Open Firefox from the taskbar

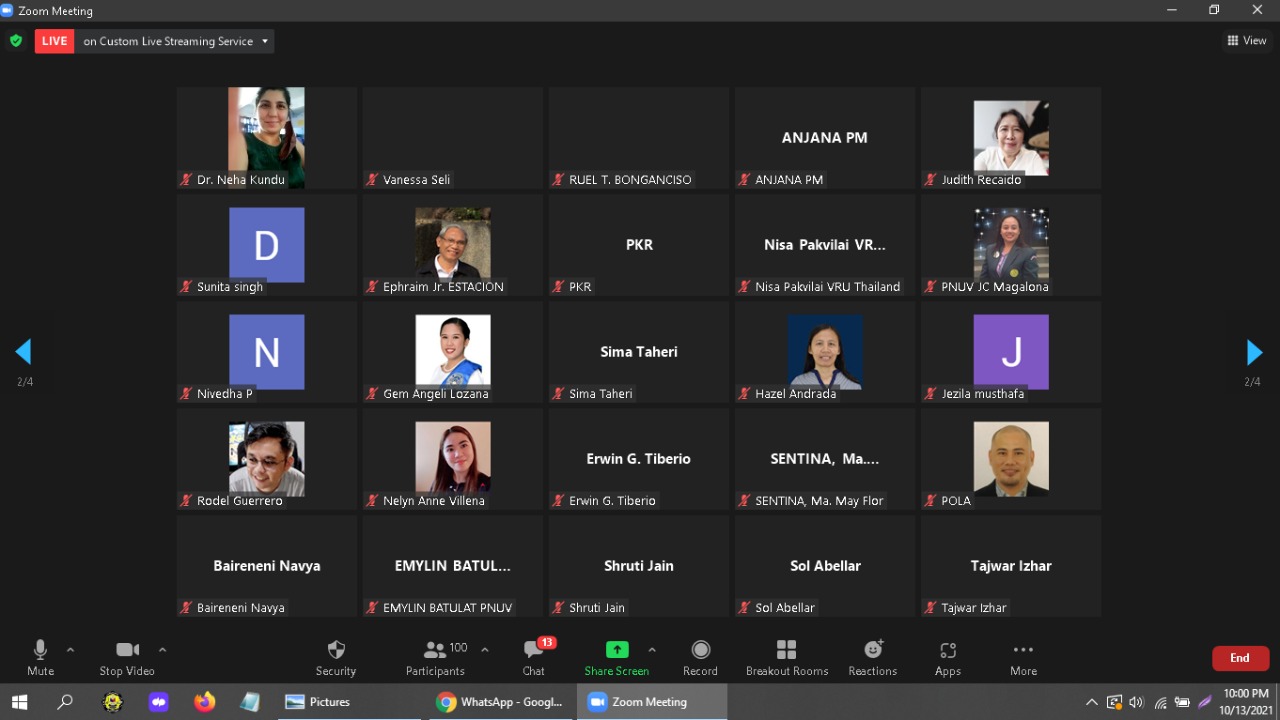(205, 702)
